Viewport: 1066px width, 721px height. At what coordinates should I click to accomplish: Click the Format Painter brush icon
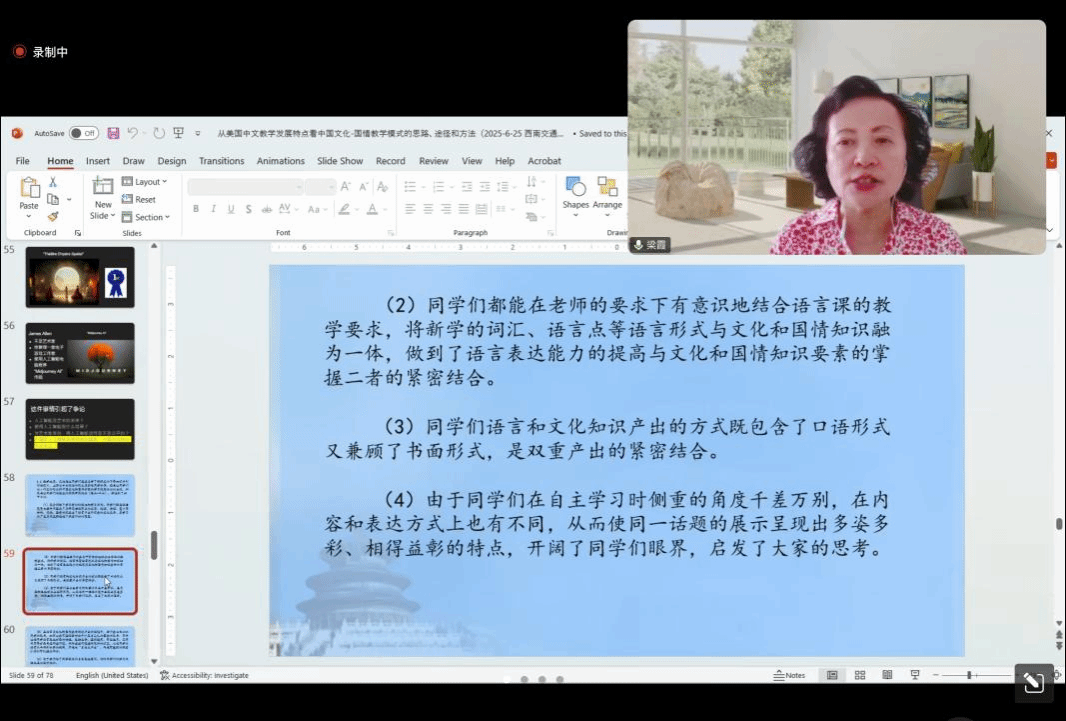click(x=52, y=217)
